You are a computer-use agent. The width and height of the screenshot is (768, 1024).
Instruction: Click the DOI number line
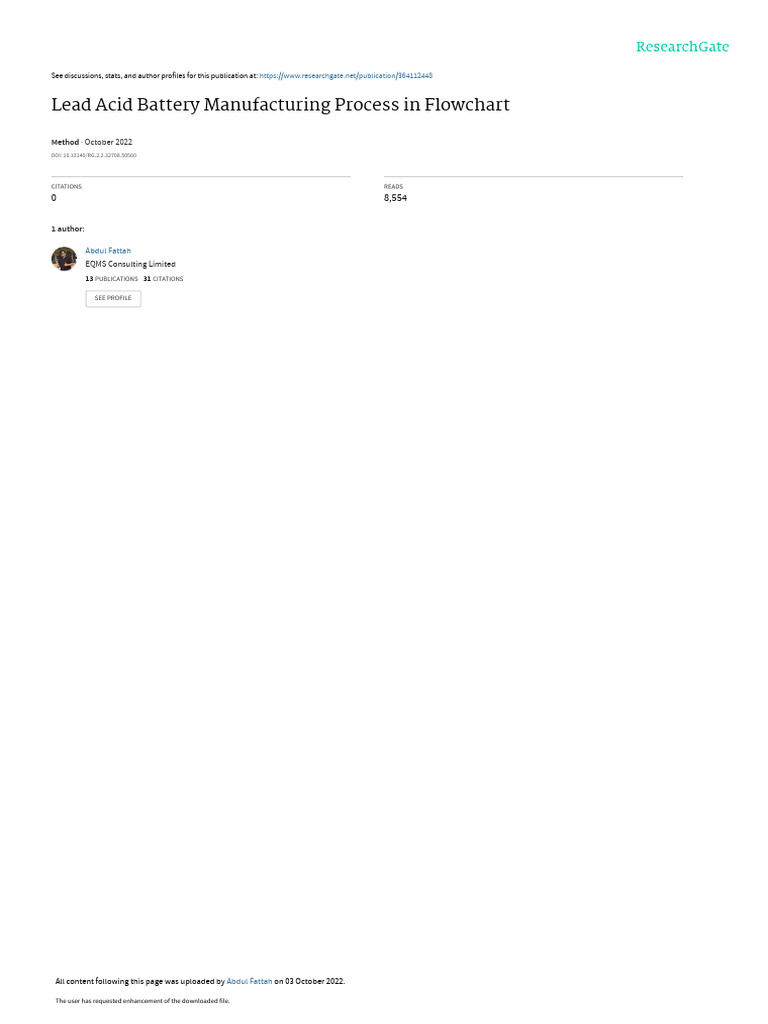click(x=93, y=155)
